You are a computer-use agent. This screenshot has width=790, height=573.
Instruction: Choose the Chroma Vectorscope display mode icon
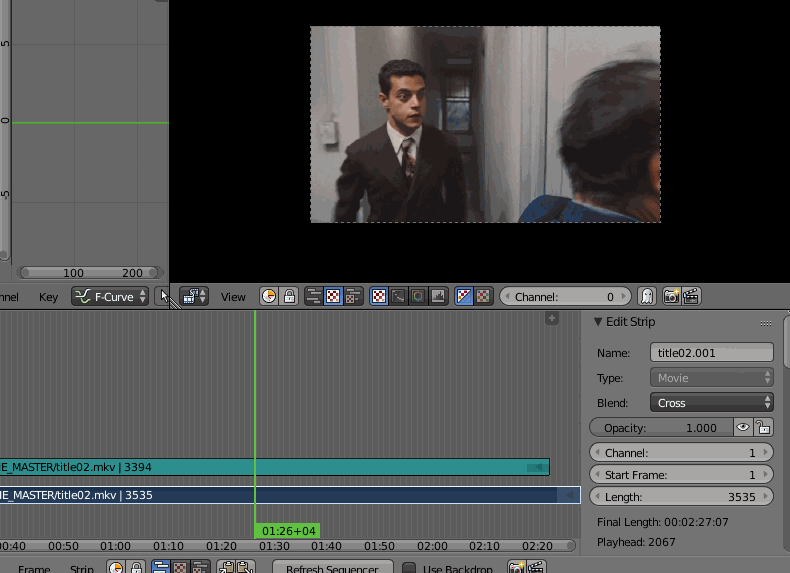(418, 296)
